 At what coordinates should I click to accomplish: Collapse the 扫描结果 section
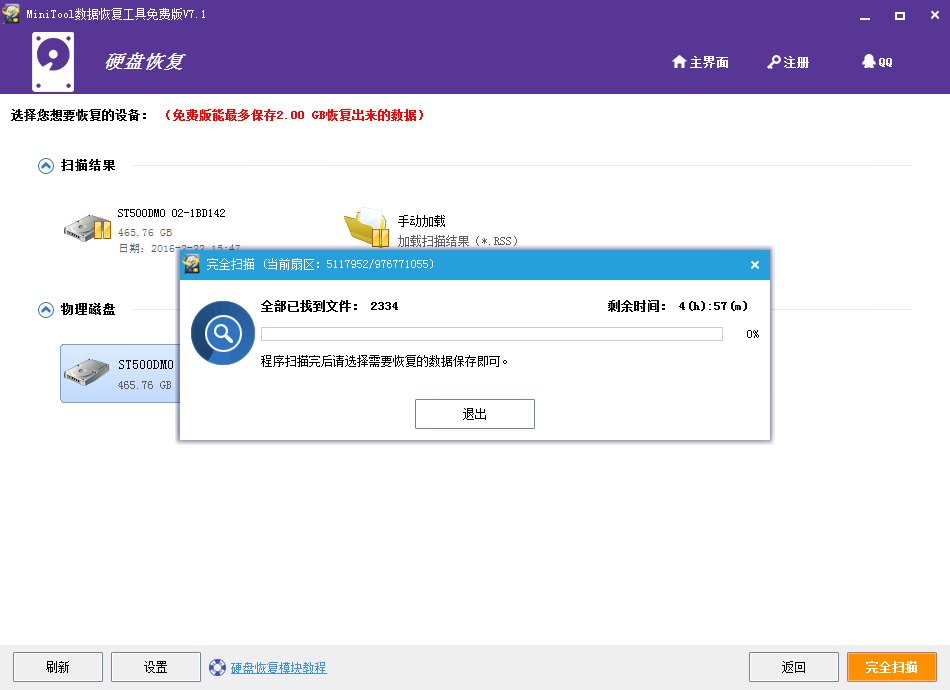[46, 165]
